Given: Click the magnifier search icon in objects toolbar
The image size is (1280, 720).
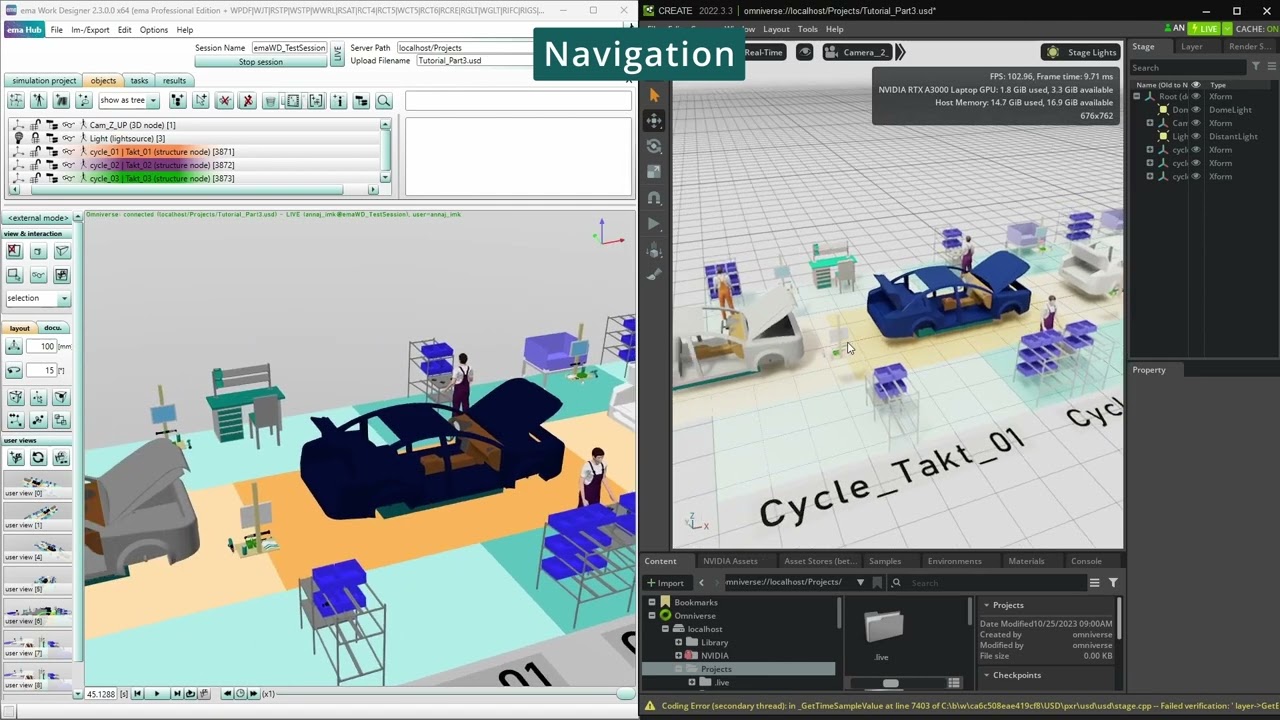Looking at the screenshot, I should click(x=384, y=101).
